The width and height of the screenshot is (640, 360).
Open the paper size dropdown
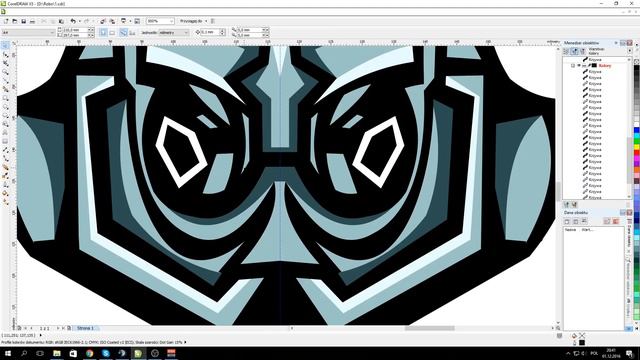click(52, 32)
